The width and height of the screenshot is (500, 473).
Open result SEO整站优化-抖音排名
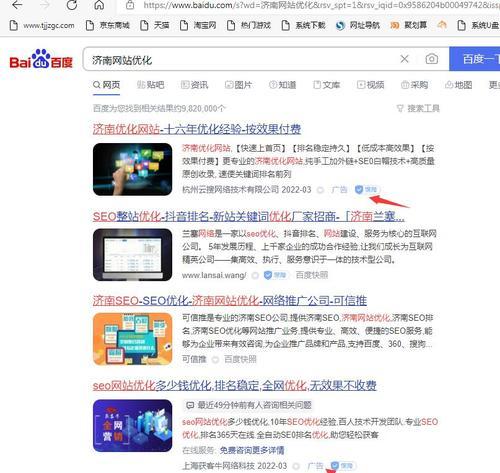pos(249,217)
